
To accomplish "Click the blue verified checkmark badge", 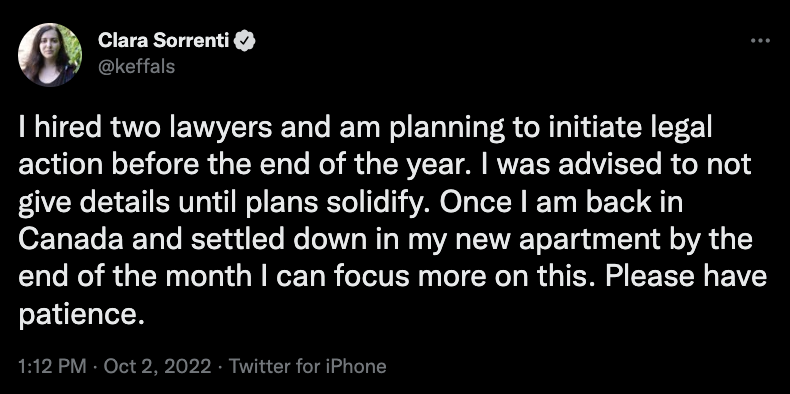I will tap(246, 42).
